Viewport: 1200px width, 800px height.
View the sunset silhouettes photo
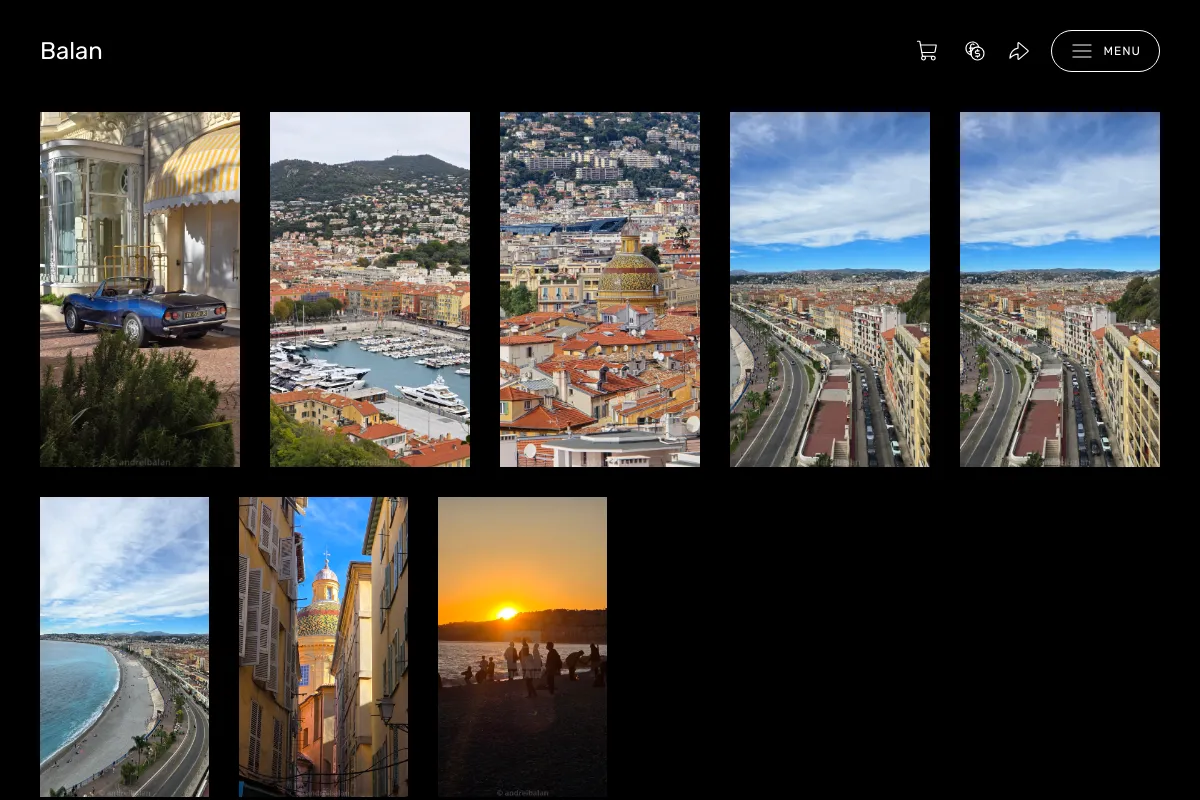[x=522, y=647]
